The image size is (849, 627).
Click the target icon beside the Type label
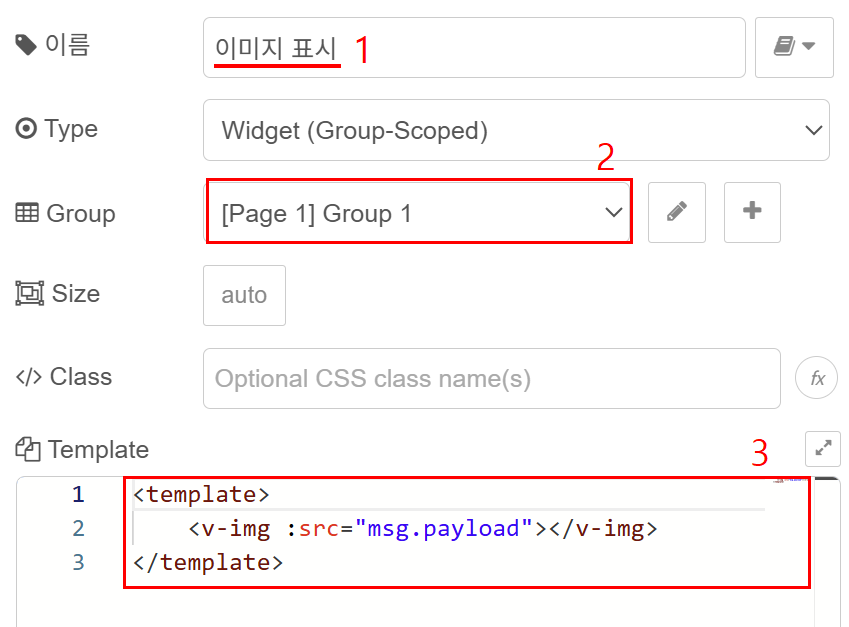(x=27, y=129)
